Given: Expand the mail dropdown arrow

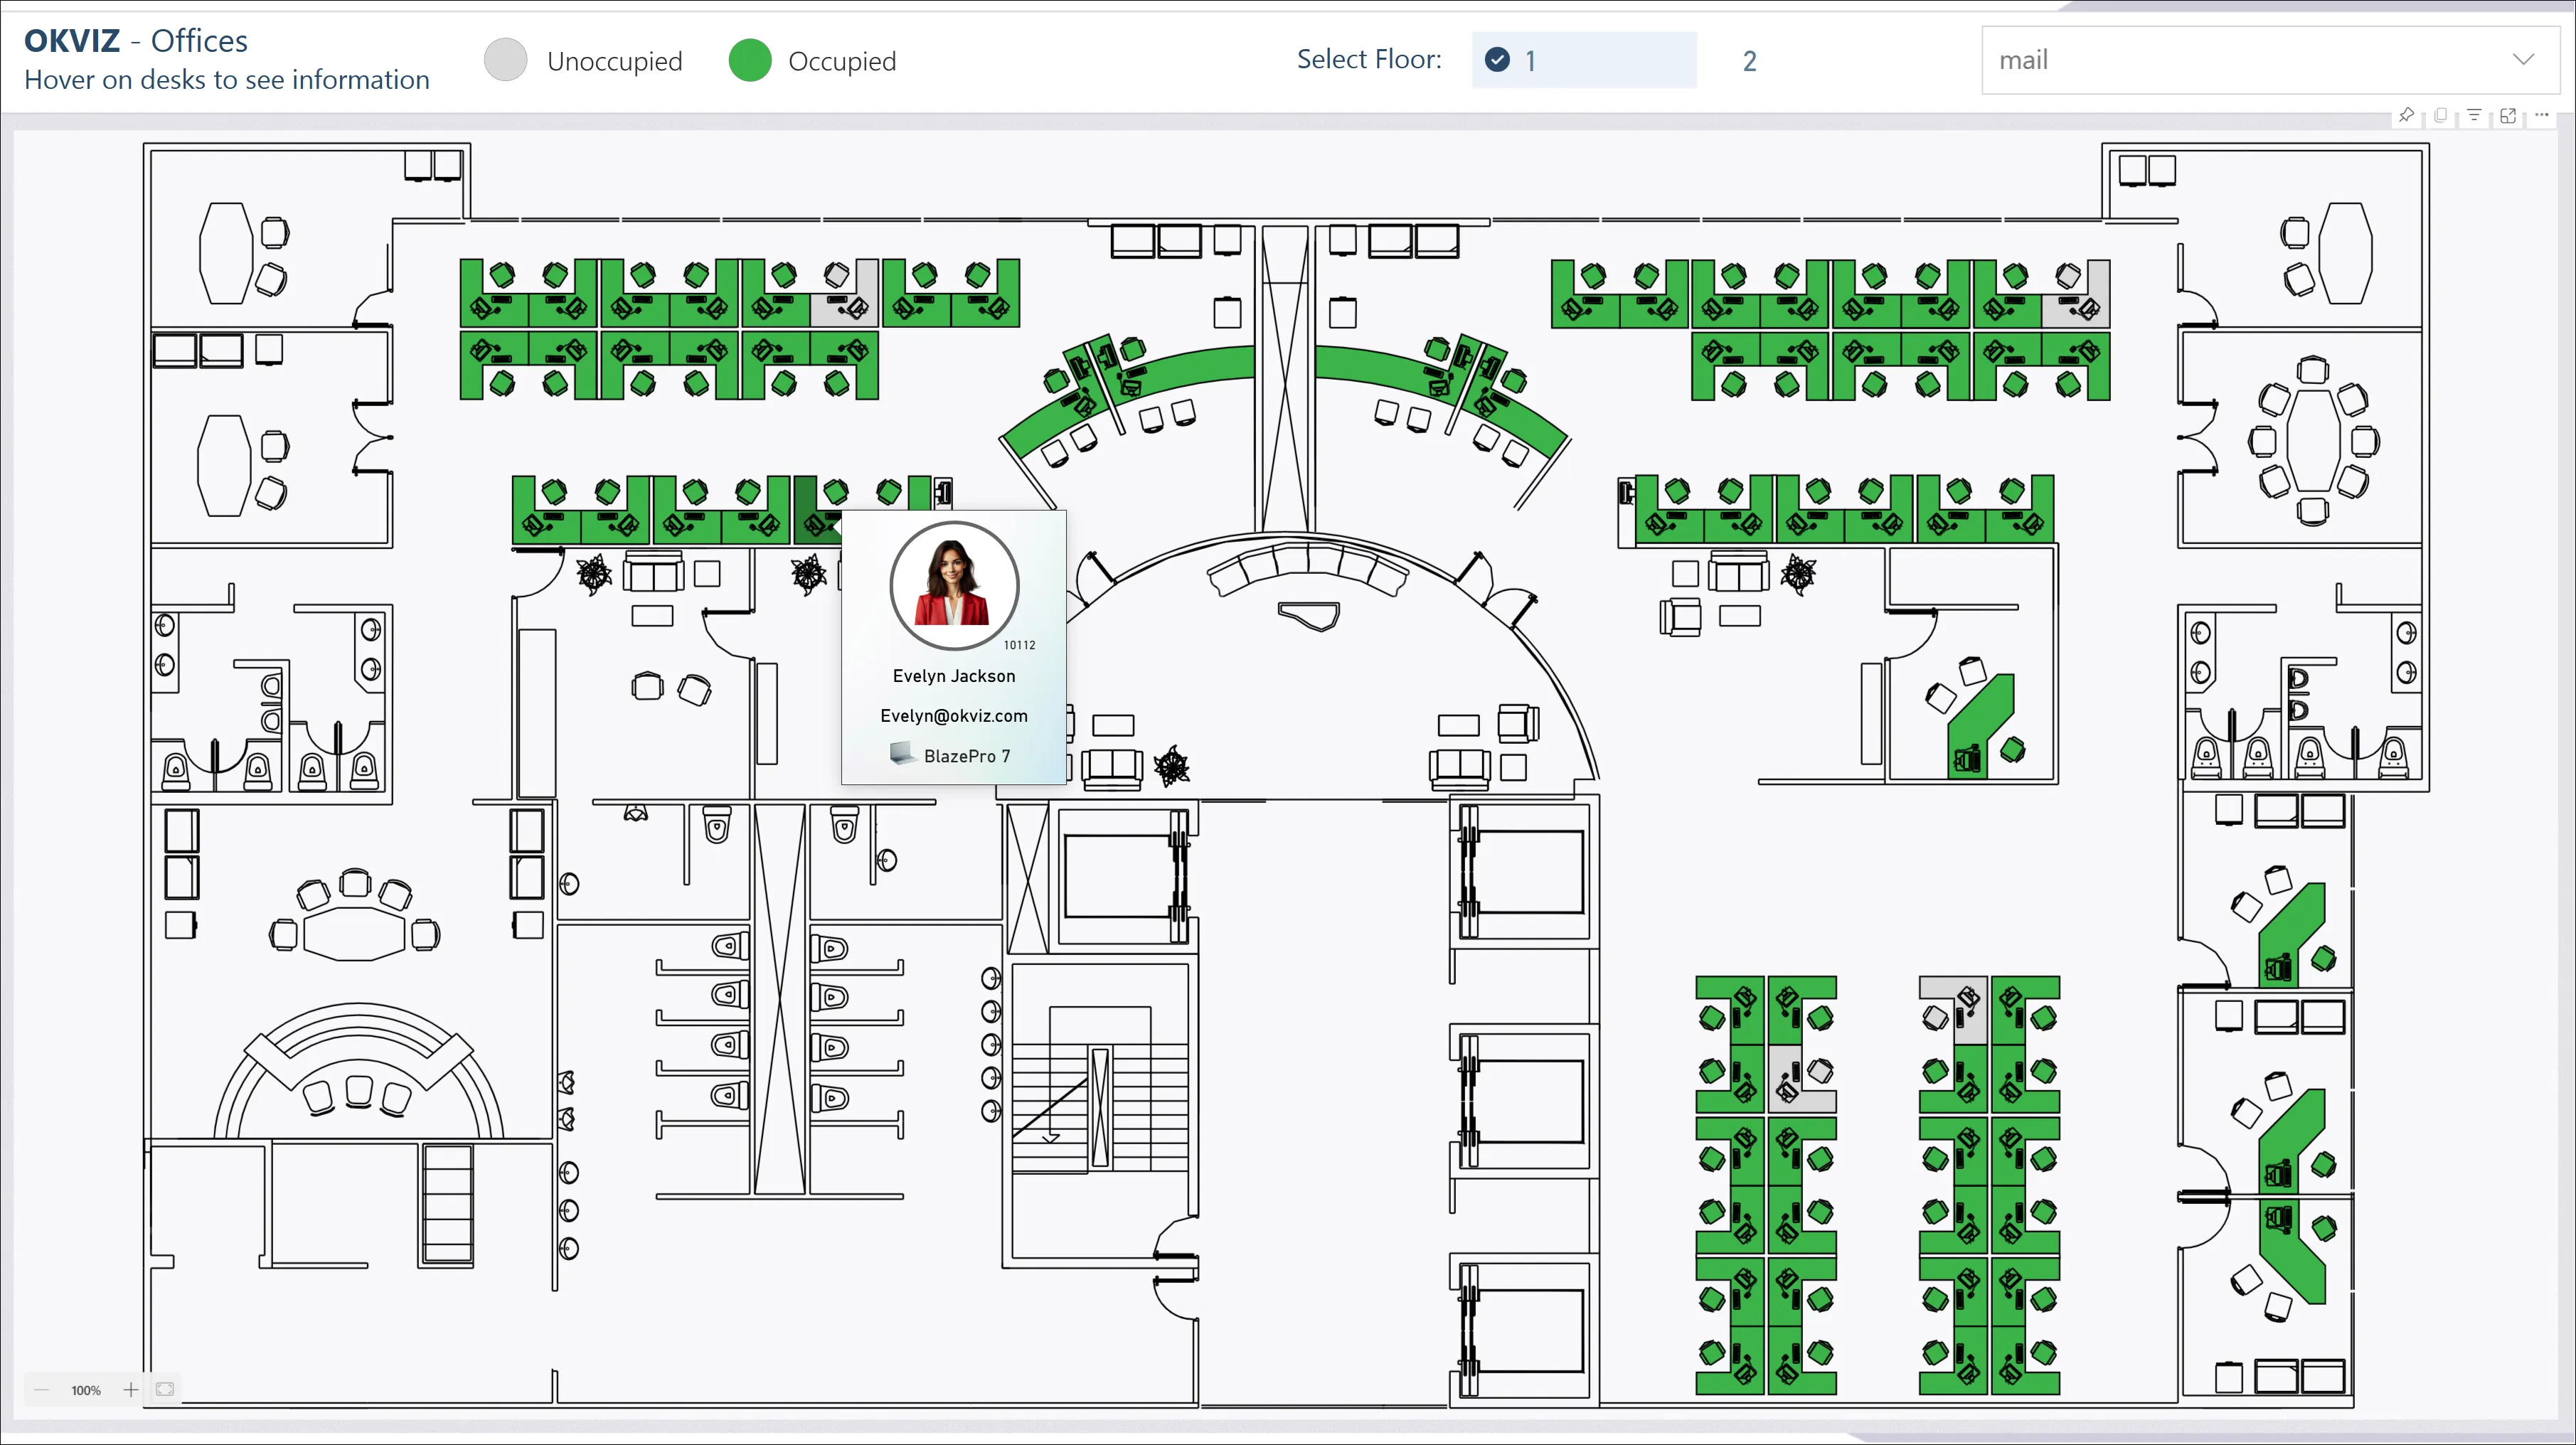Looking at the screenshot, I should (x=2523, y=60).
